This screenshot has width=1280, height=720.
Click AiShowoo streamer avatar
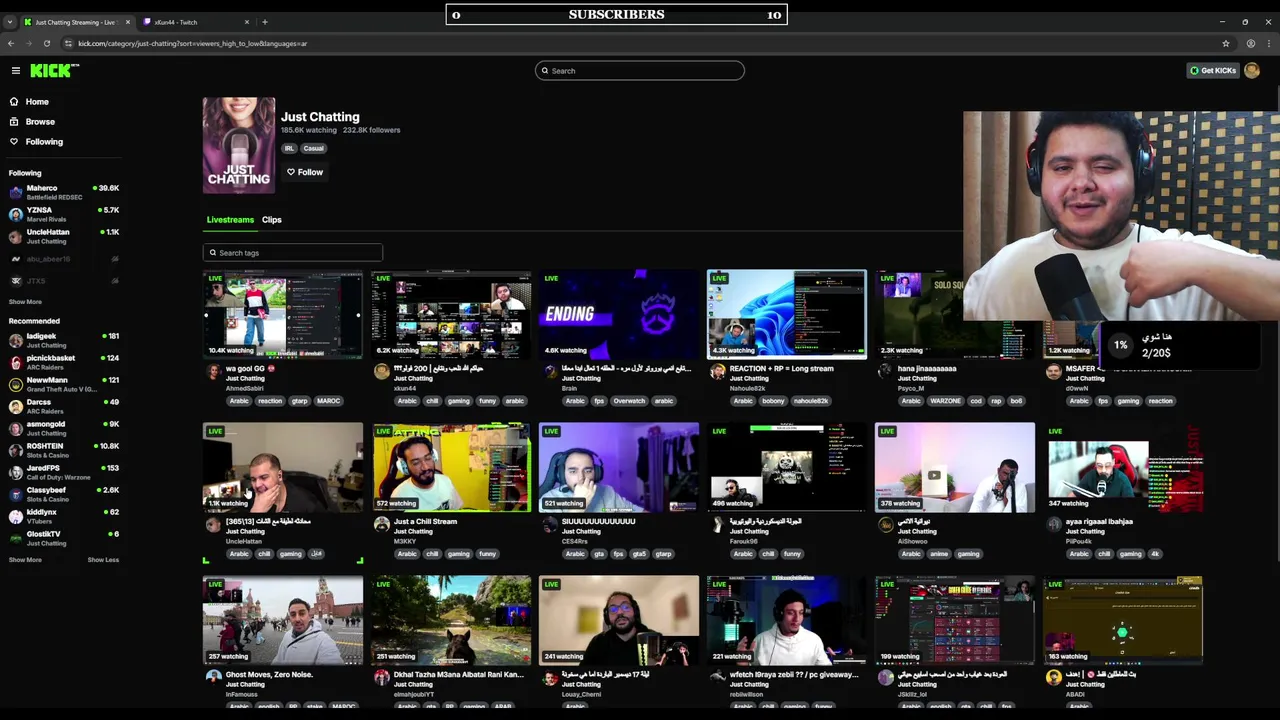pyautogui.click(x=885, y=525)
